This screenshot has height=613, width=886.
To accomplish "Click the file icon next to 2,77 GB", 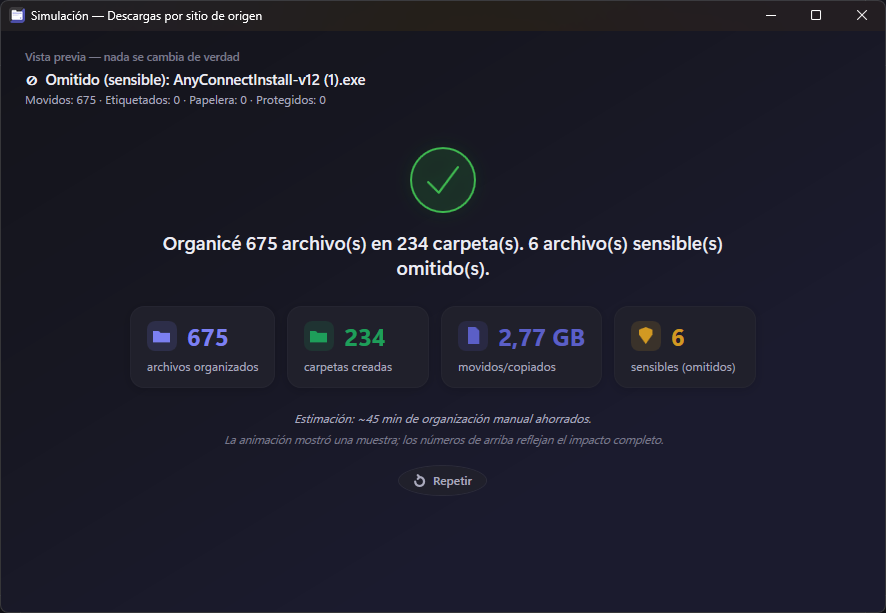I will point(473,337).
